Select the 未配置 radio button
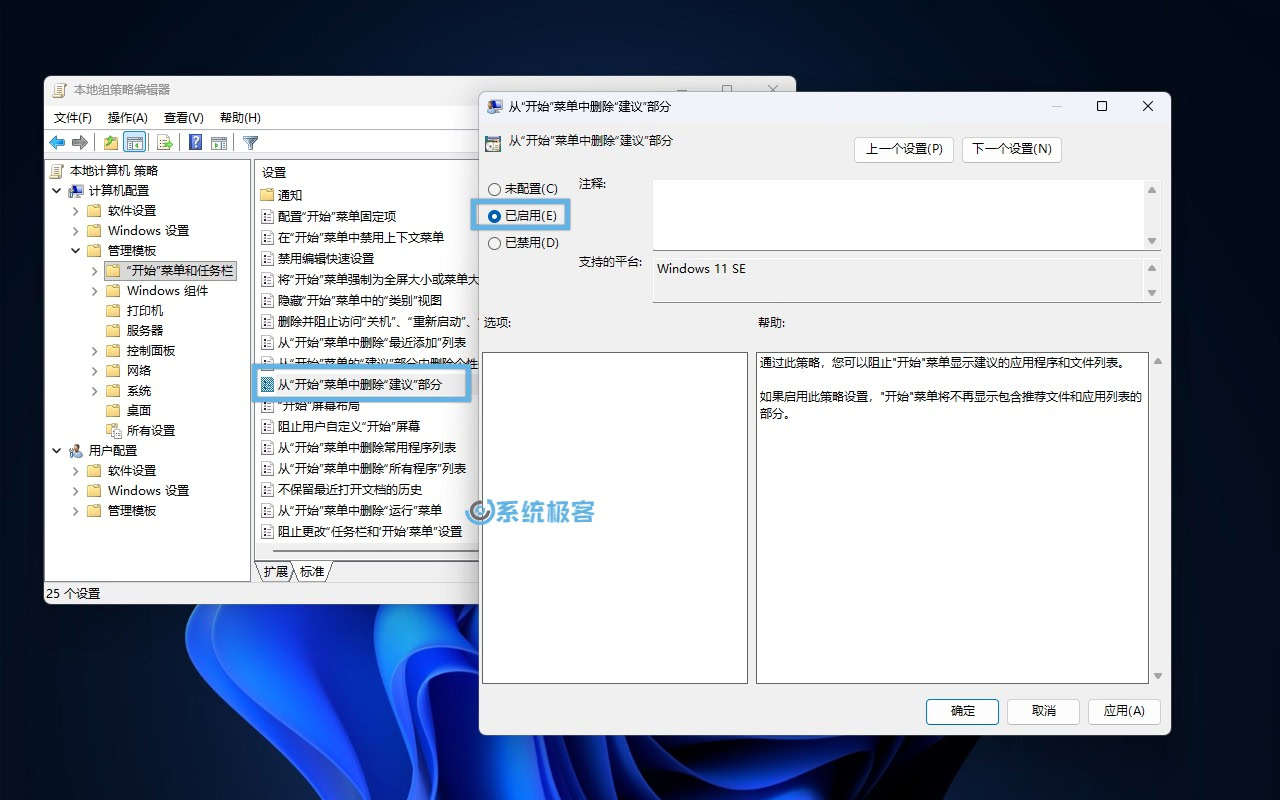Viewport: 1280px width, 800px height. (x=494, y=189)
